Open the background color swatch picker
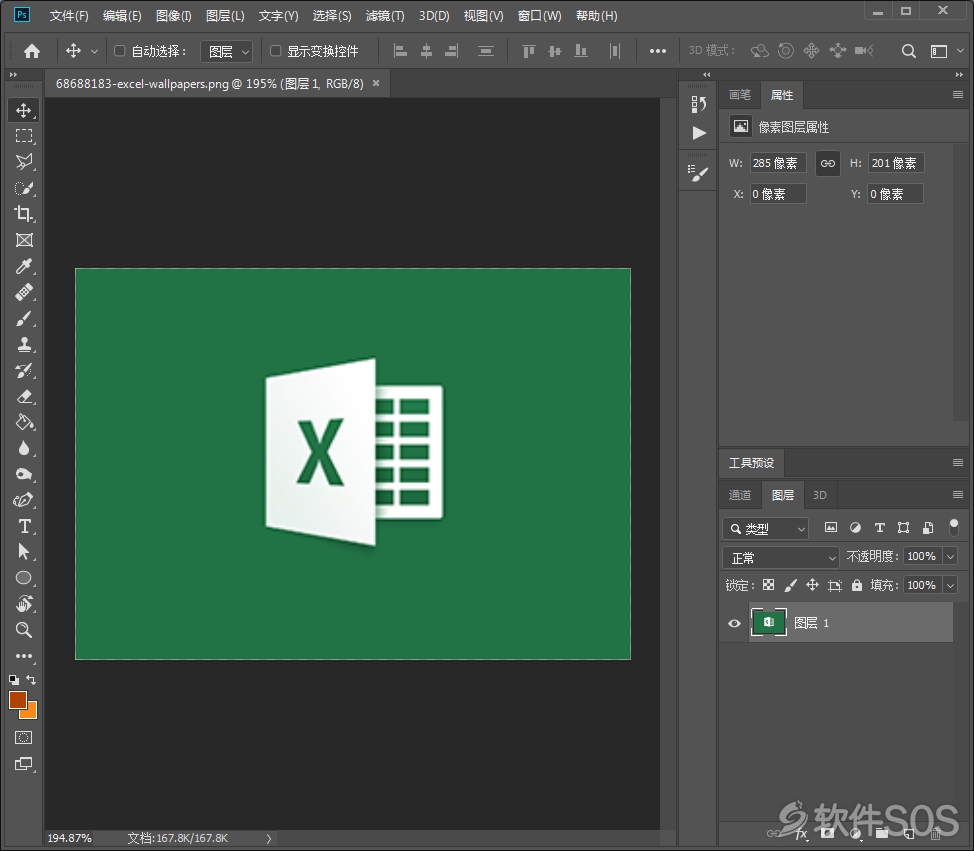 click(31, 712)
